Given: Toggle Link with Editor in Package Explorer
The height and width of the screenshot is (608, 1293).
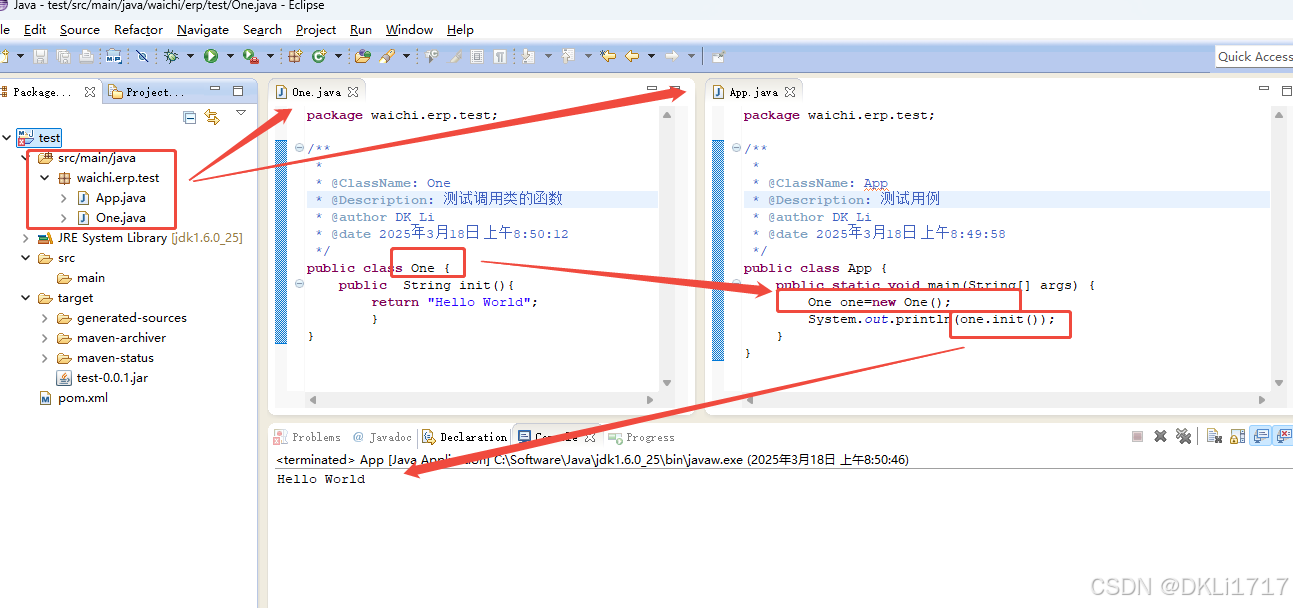Looking at the screenshot, I should (212, 117).
